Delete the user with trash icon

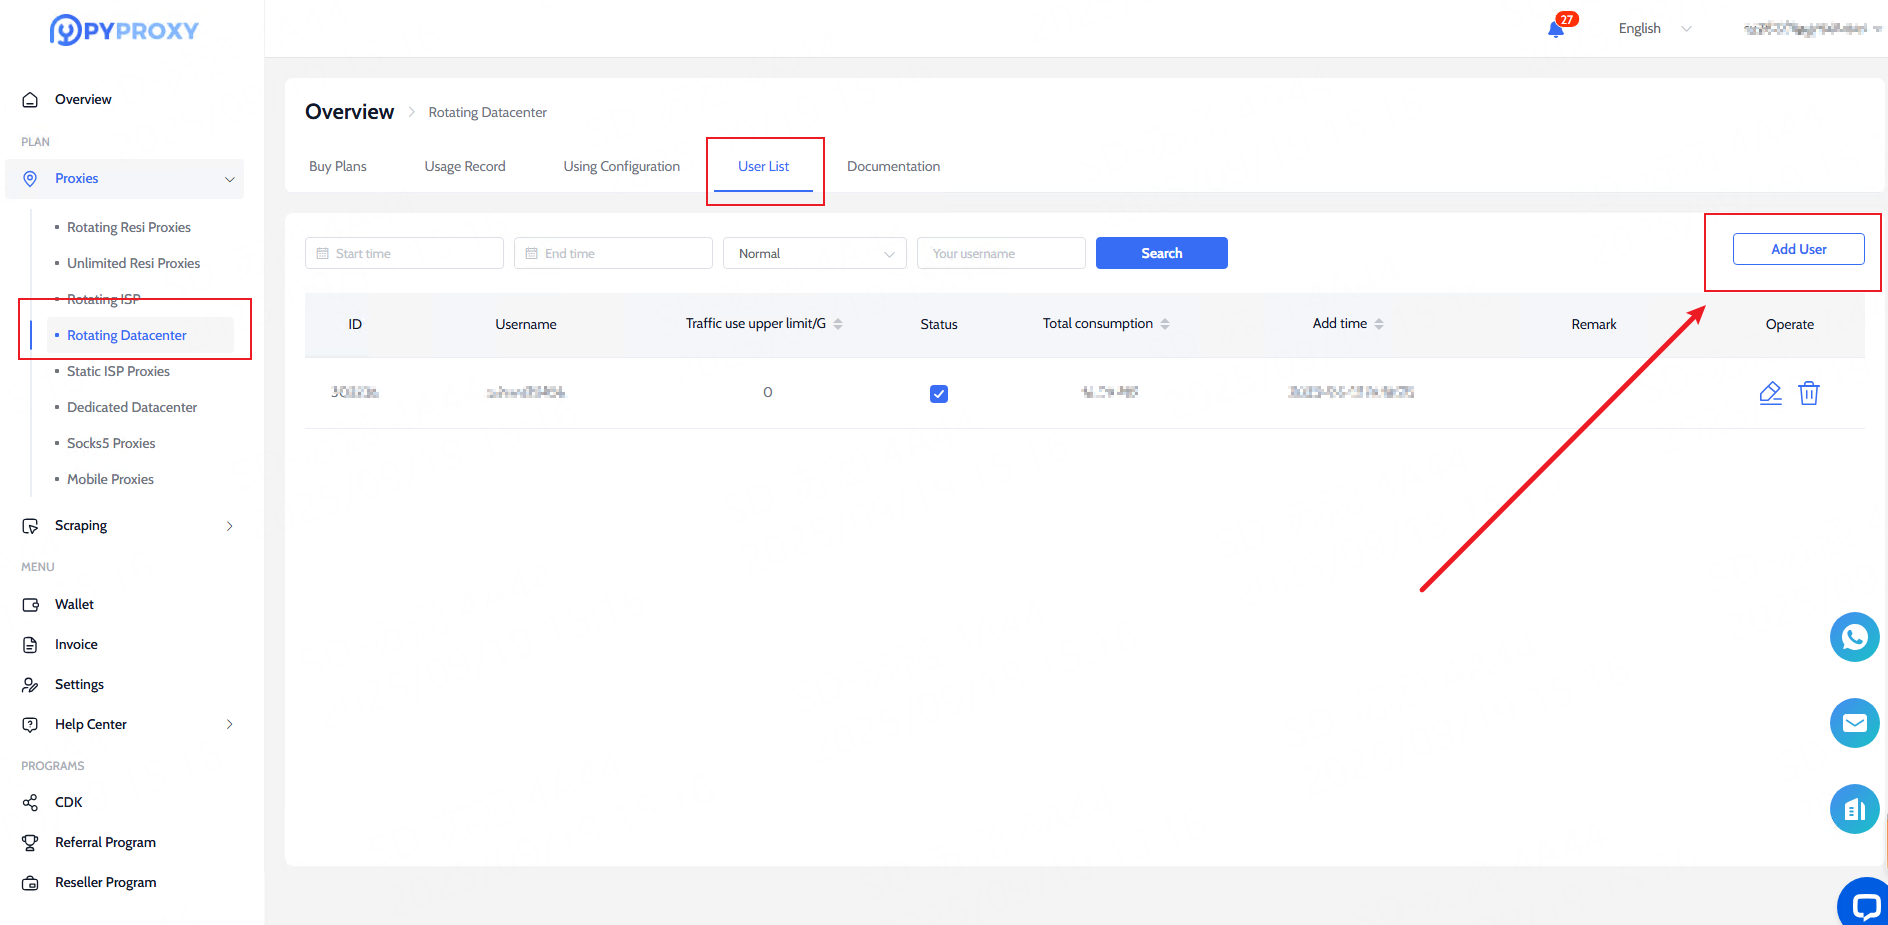click(x=1809, y=393)
